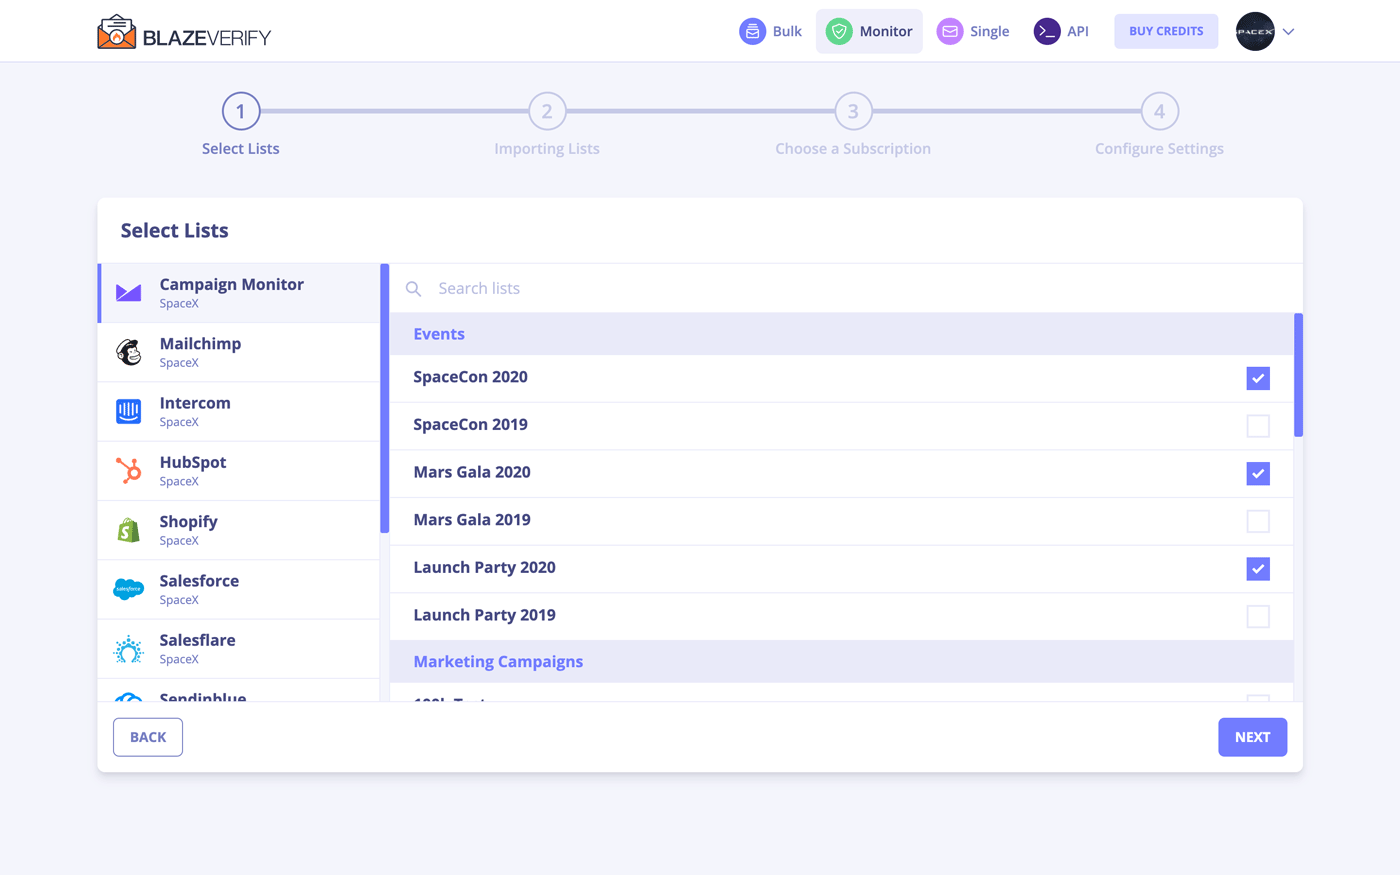Click the Configure Settings step label

coord(1160,148)
